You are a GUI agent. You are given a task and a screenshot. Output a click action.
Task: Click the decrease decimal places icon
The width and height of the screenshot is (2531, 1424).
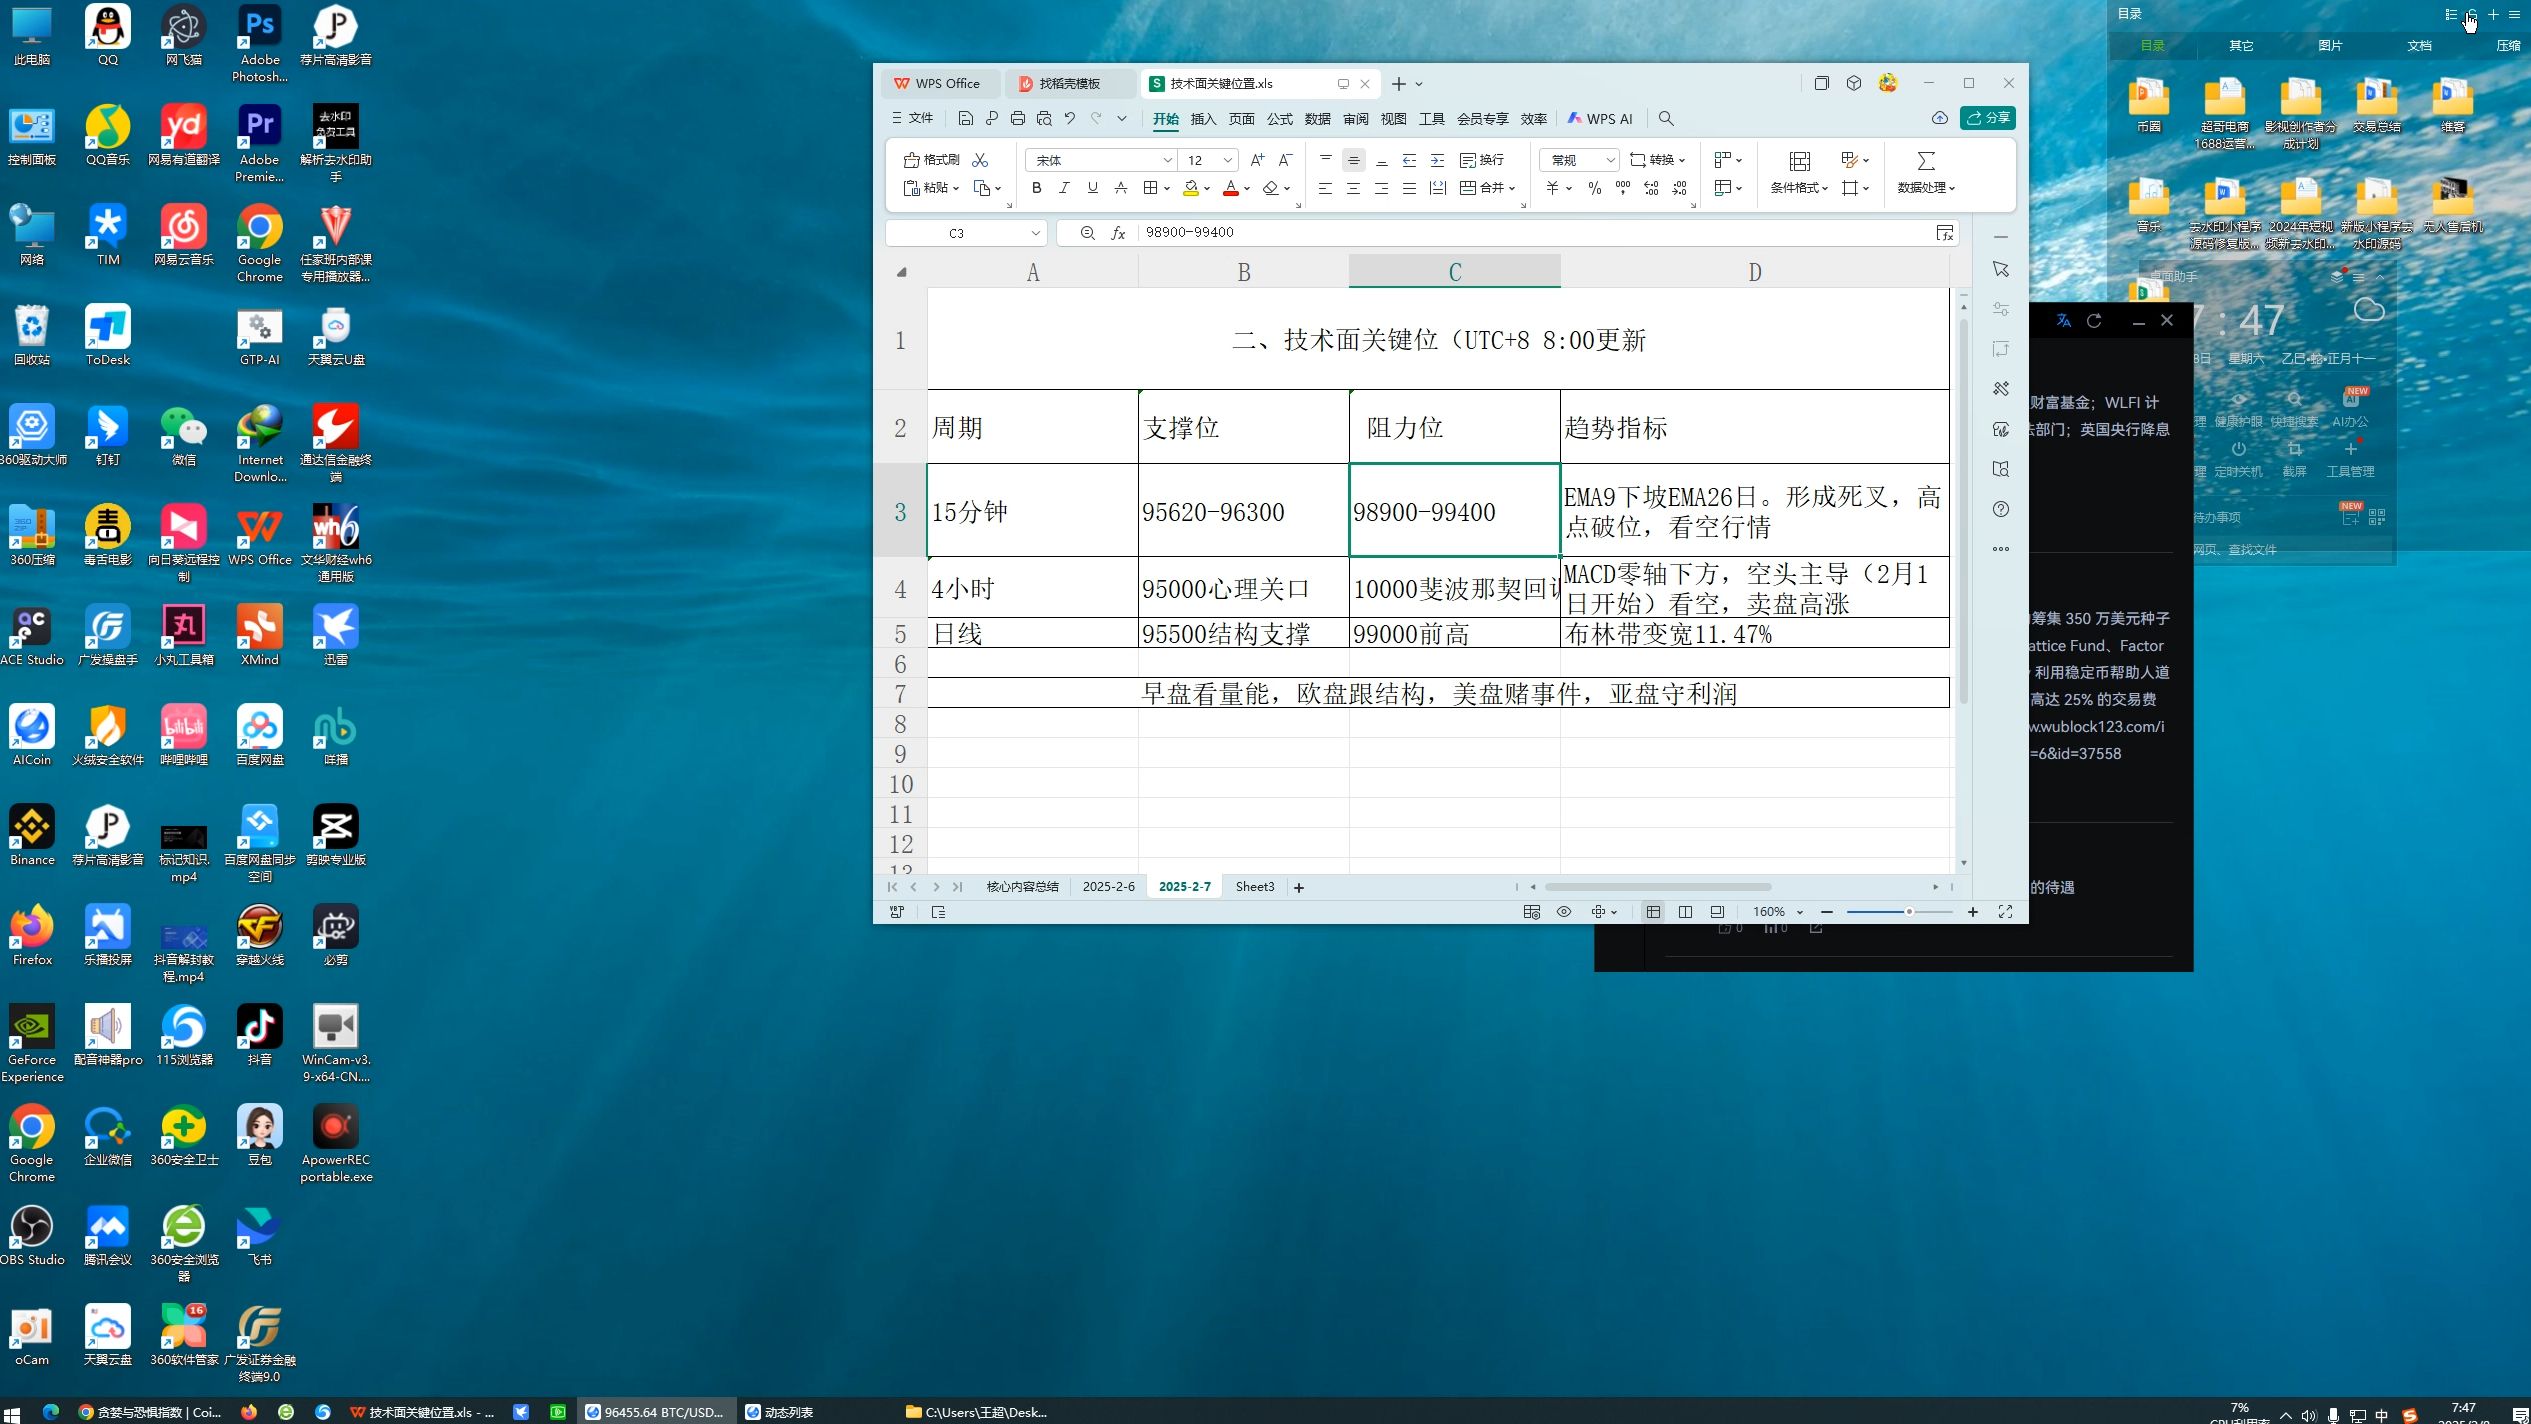pos(1679,188)
